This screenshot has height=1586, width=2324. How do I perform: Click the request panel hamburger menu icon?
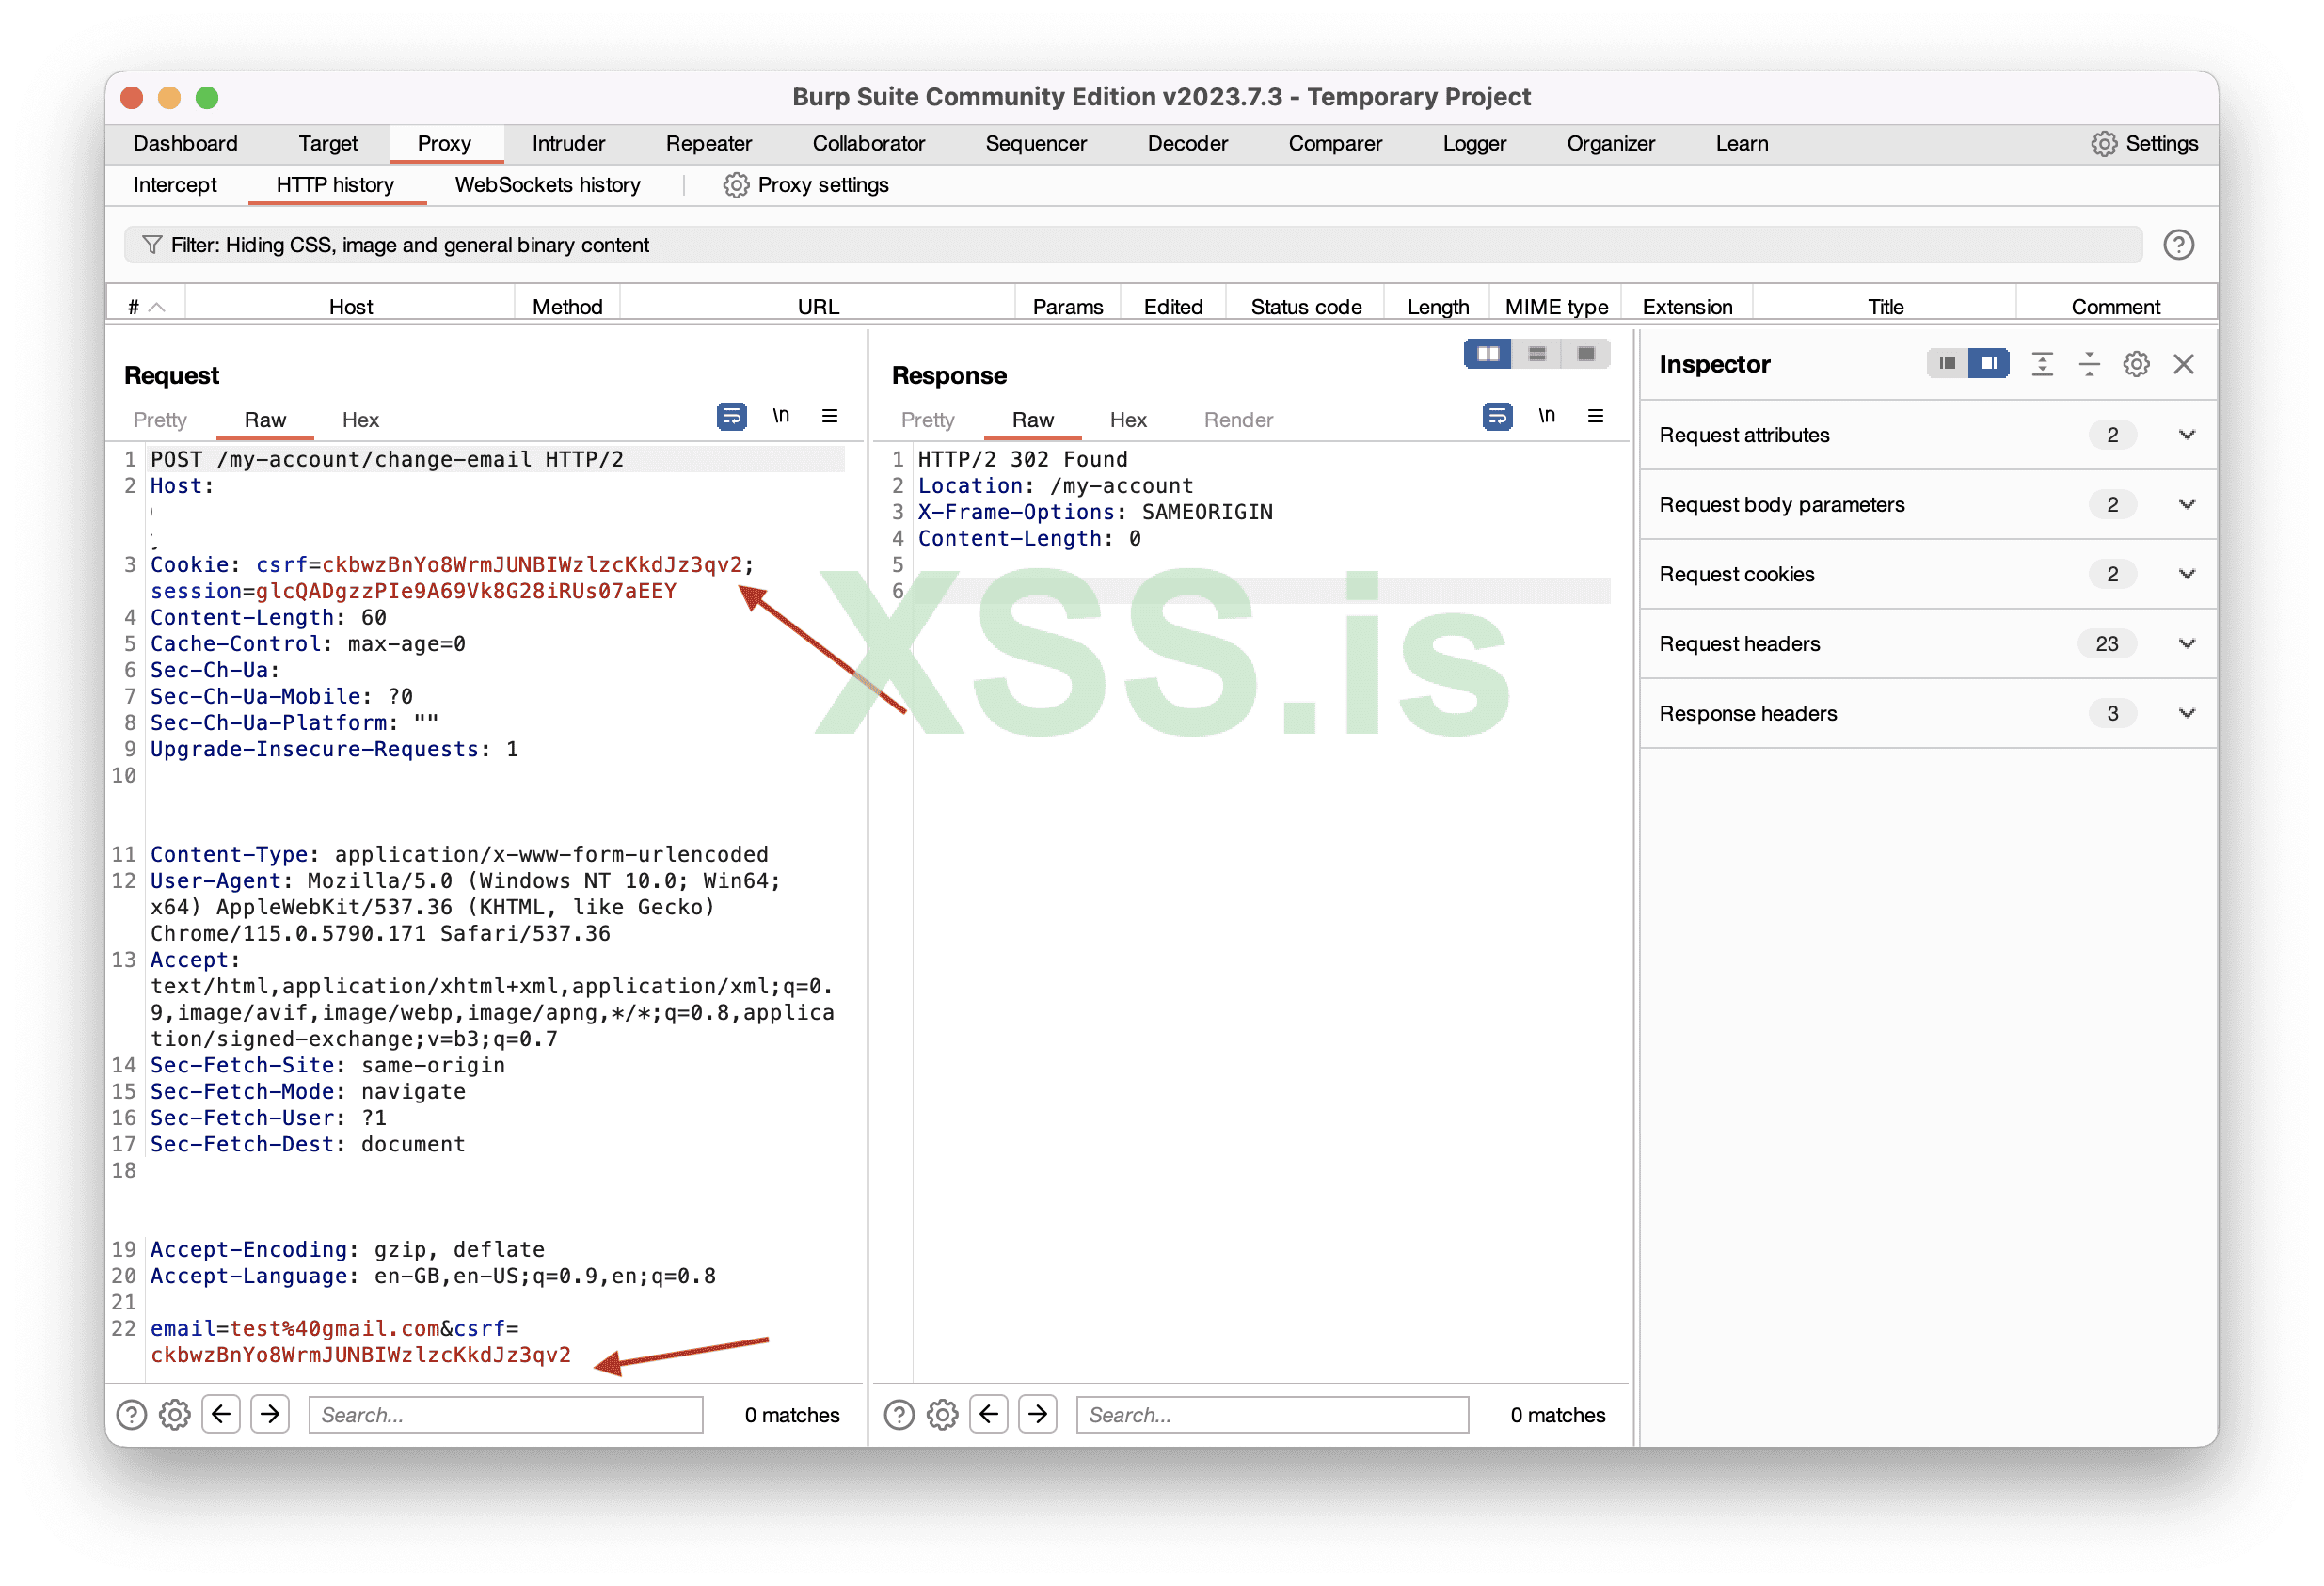(829, 416)
